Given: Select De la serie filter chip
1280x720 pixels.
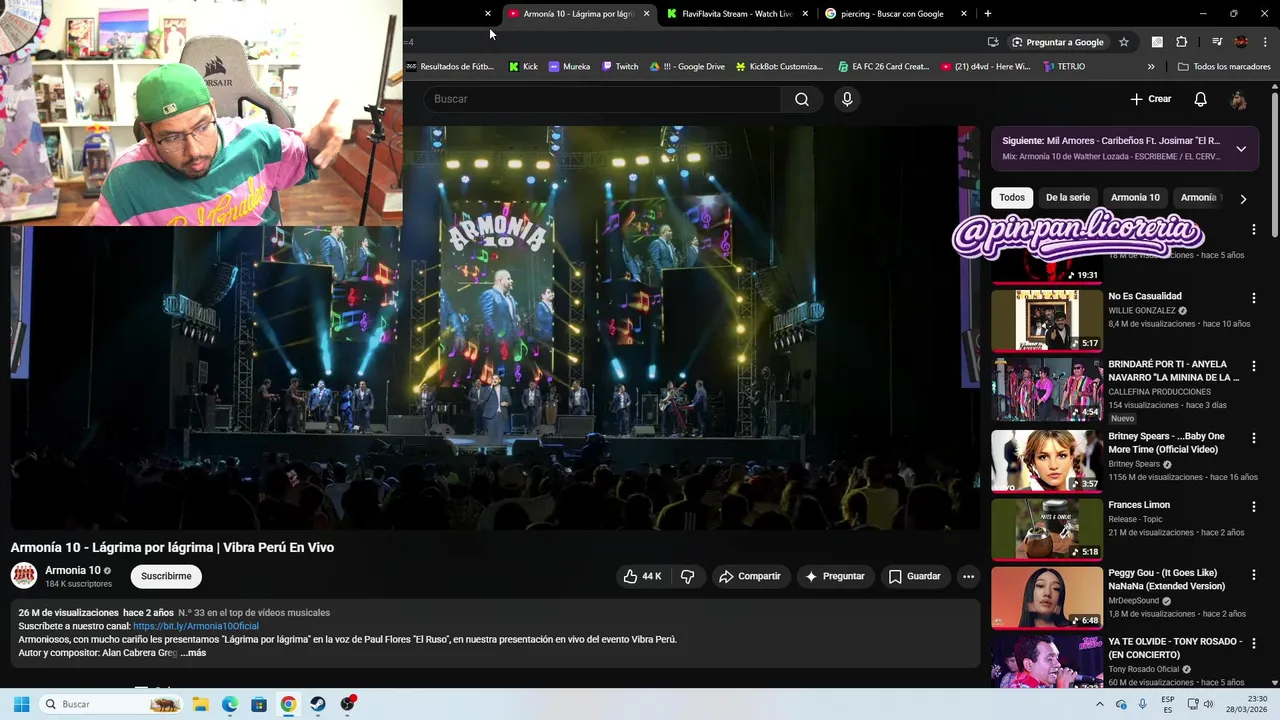Looking at the screenshot, I should [x=1068, y=198].
